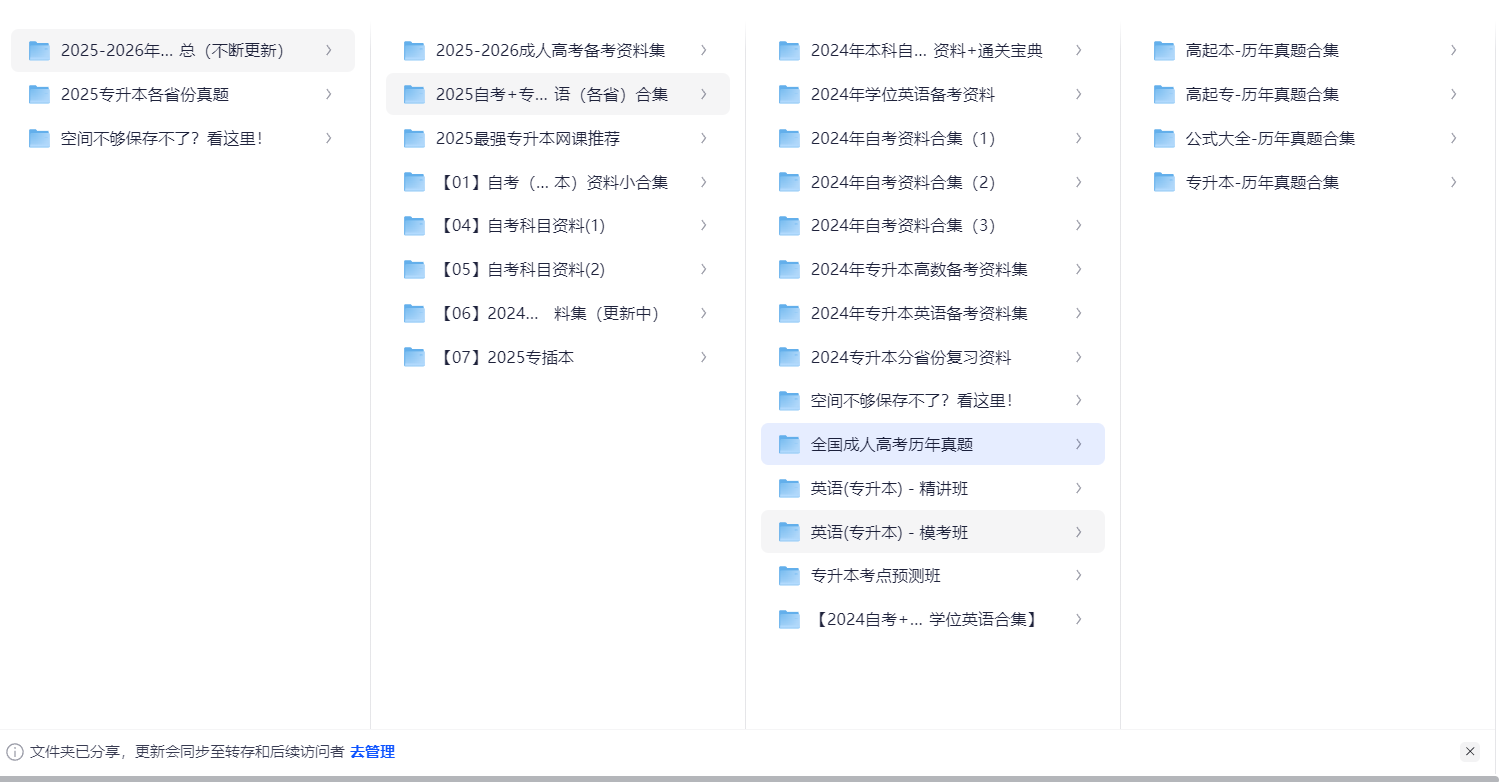Click folder icon of 2024年自考资料合集（2）
Viewport: 1500px width, 782px height.
pyautogui.click(x=789, y=182)
